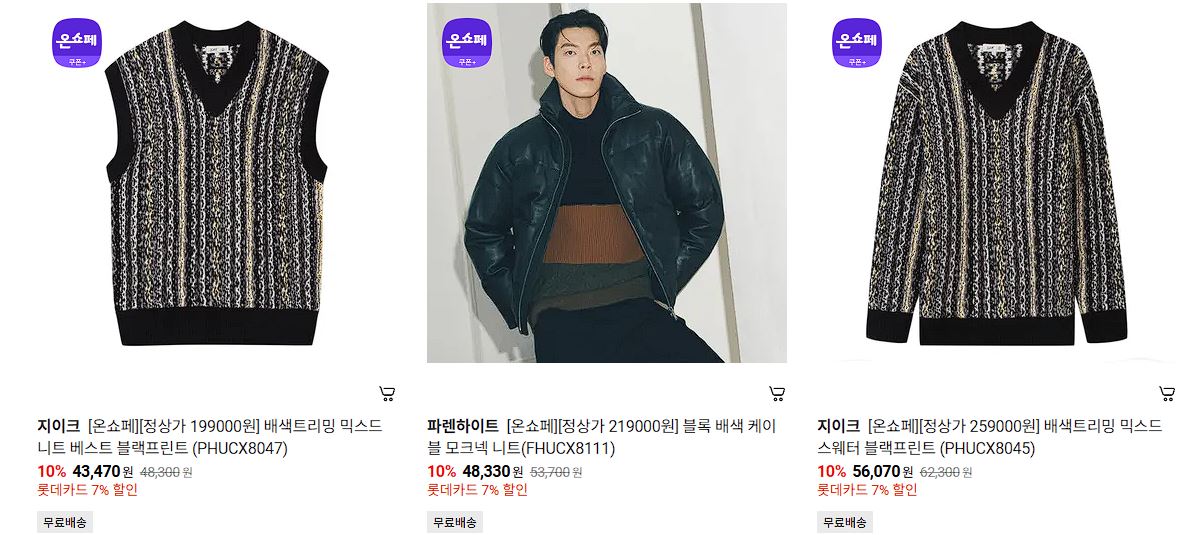Open the leather jacket model photo
Viewport: 1187px width, 535px height.
[606, 183]
